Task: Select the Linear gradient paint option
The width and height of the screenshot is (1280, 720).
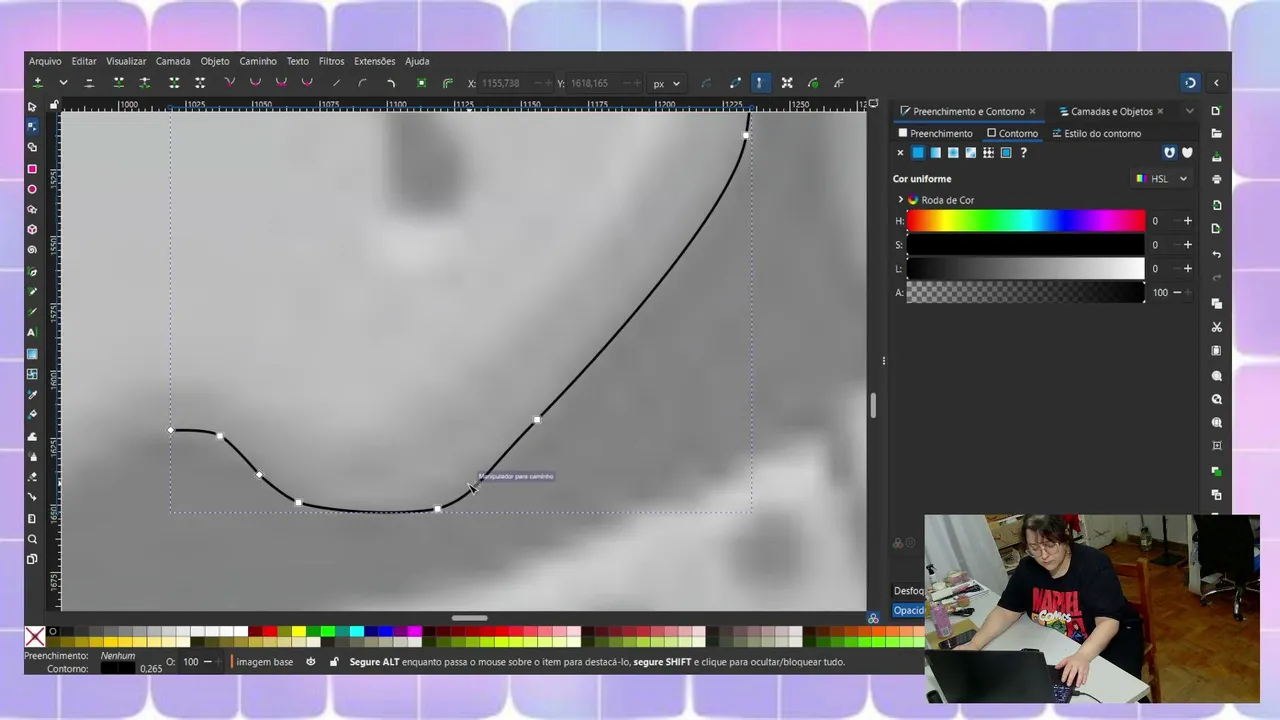Action: tap(935, 153)
